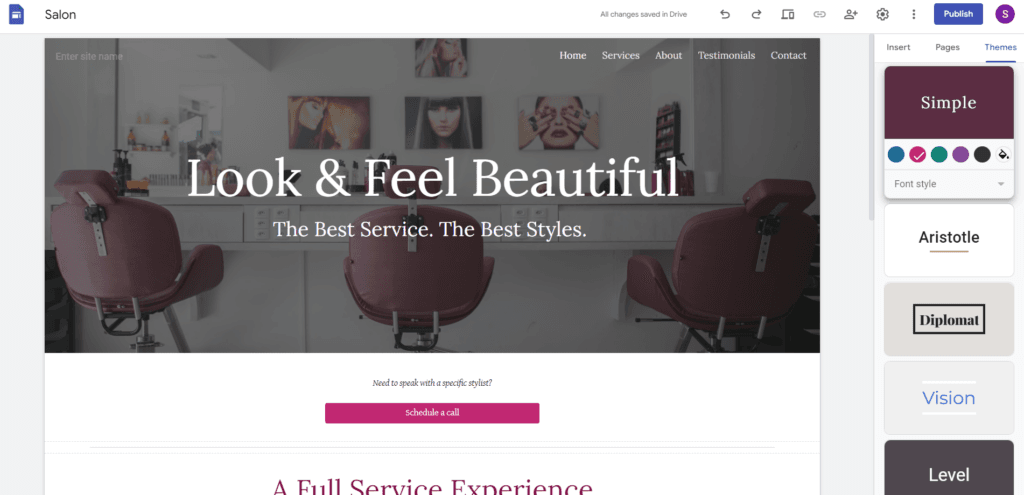Viewport: 1024px width, 495px height.
Task: Select the purple theme color
Action: (x=960, y=155)
